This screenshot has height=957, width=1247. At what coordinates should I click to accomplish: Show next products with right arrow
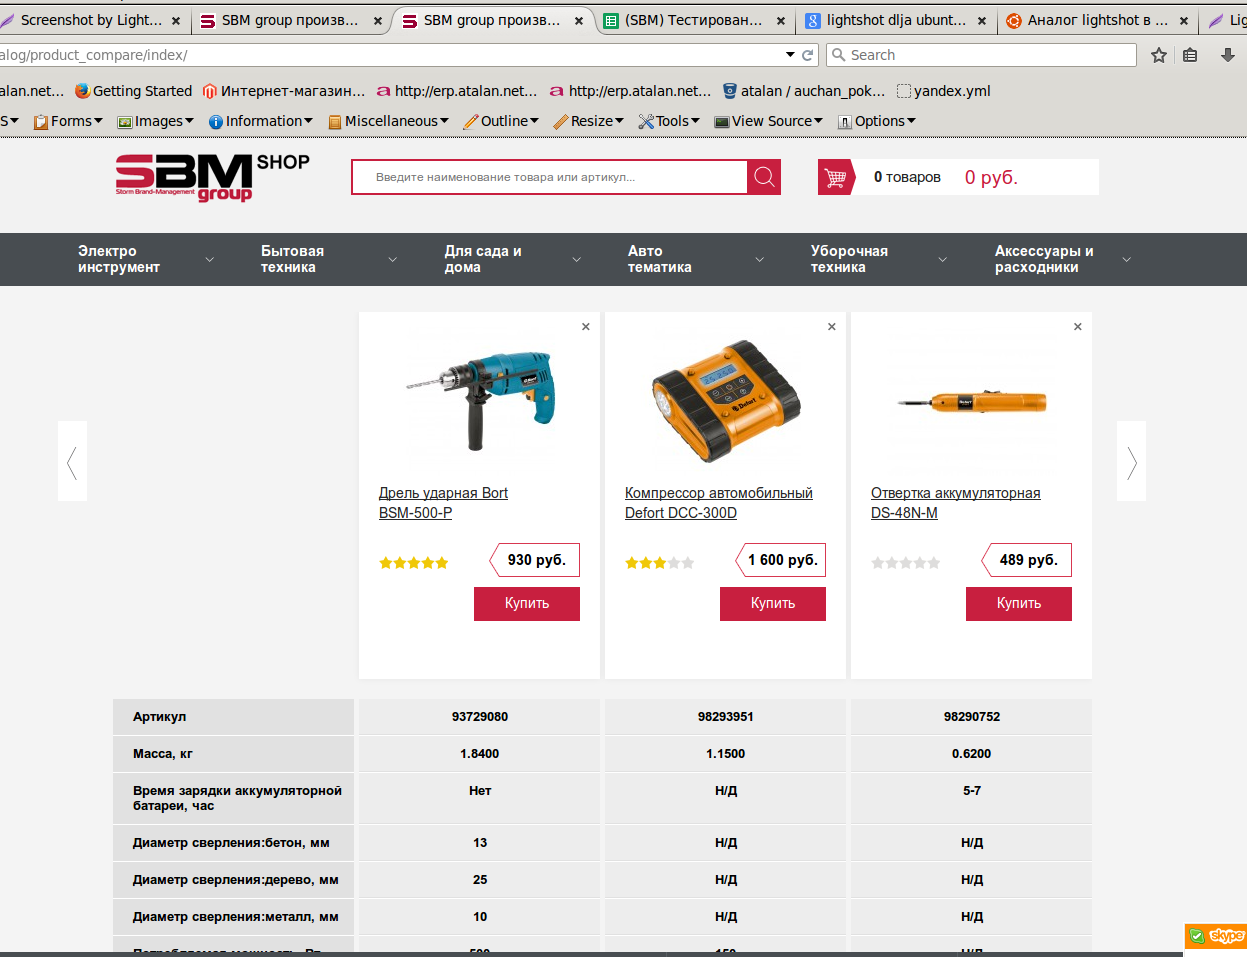(x=1132, y=461)
